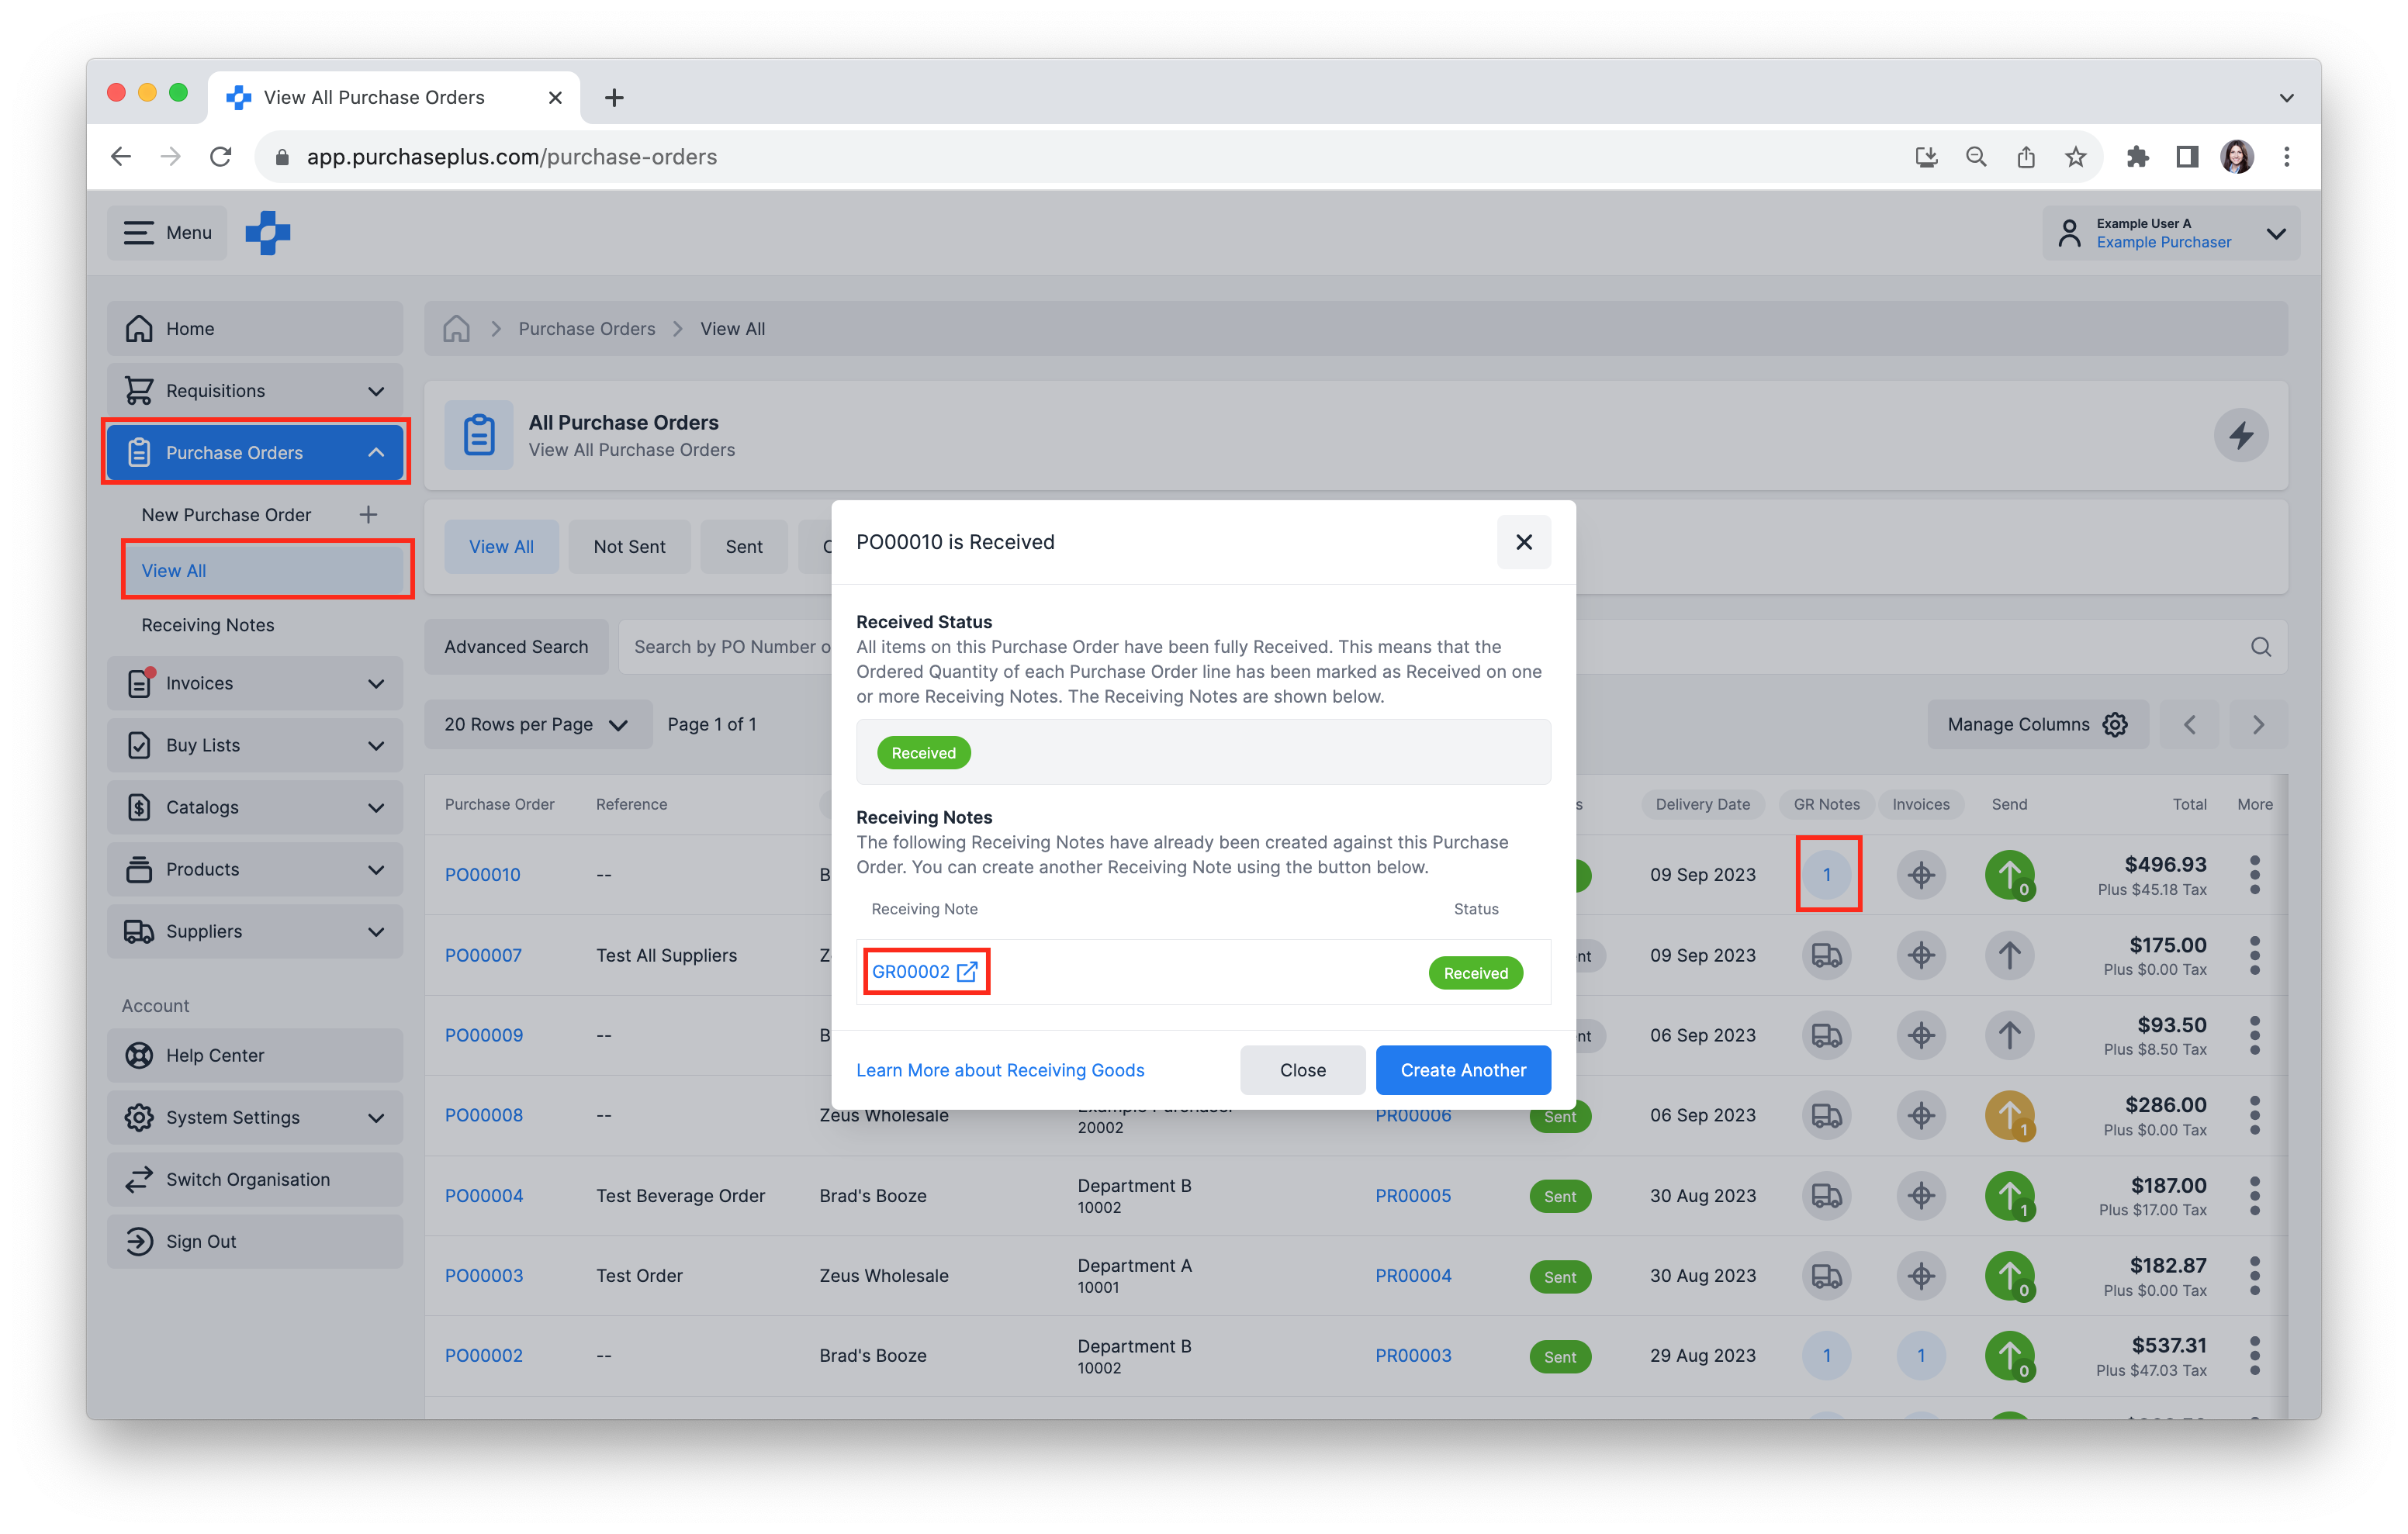Image resolution: width=2408 pixels, height=1534 pixels.
Task: Expand the Requisitions sidebar menu
Action: 255,391
